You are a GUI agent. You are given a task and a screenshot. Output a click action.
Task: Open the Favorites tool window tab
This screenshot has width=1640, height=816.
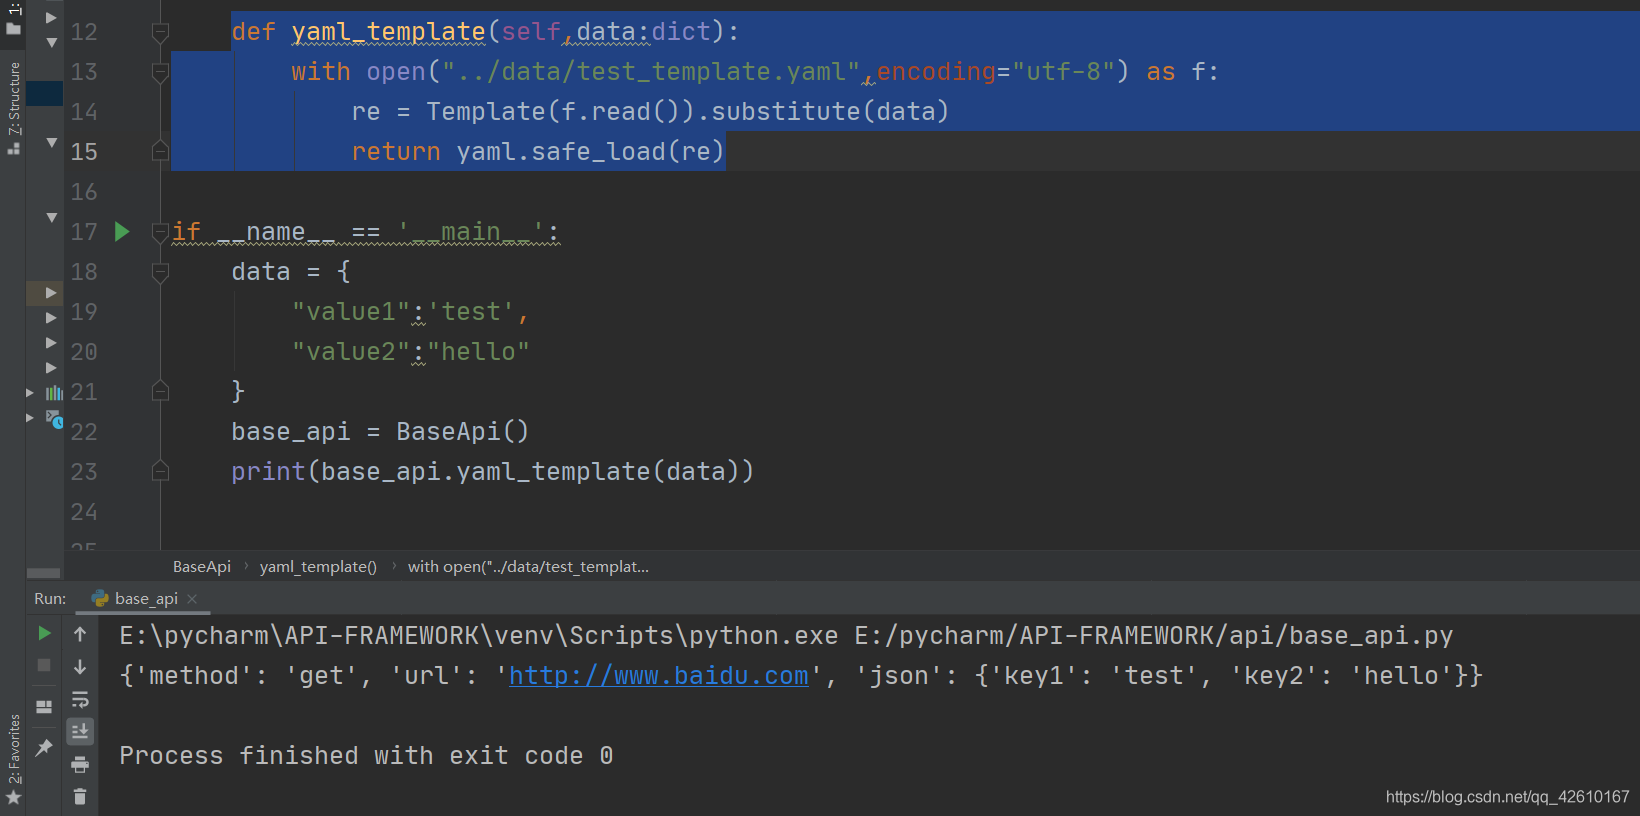click(x=14, y=748)
